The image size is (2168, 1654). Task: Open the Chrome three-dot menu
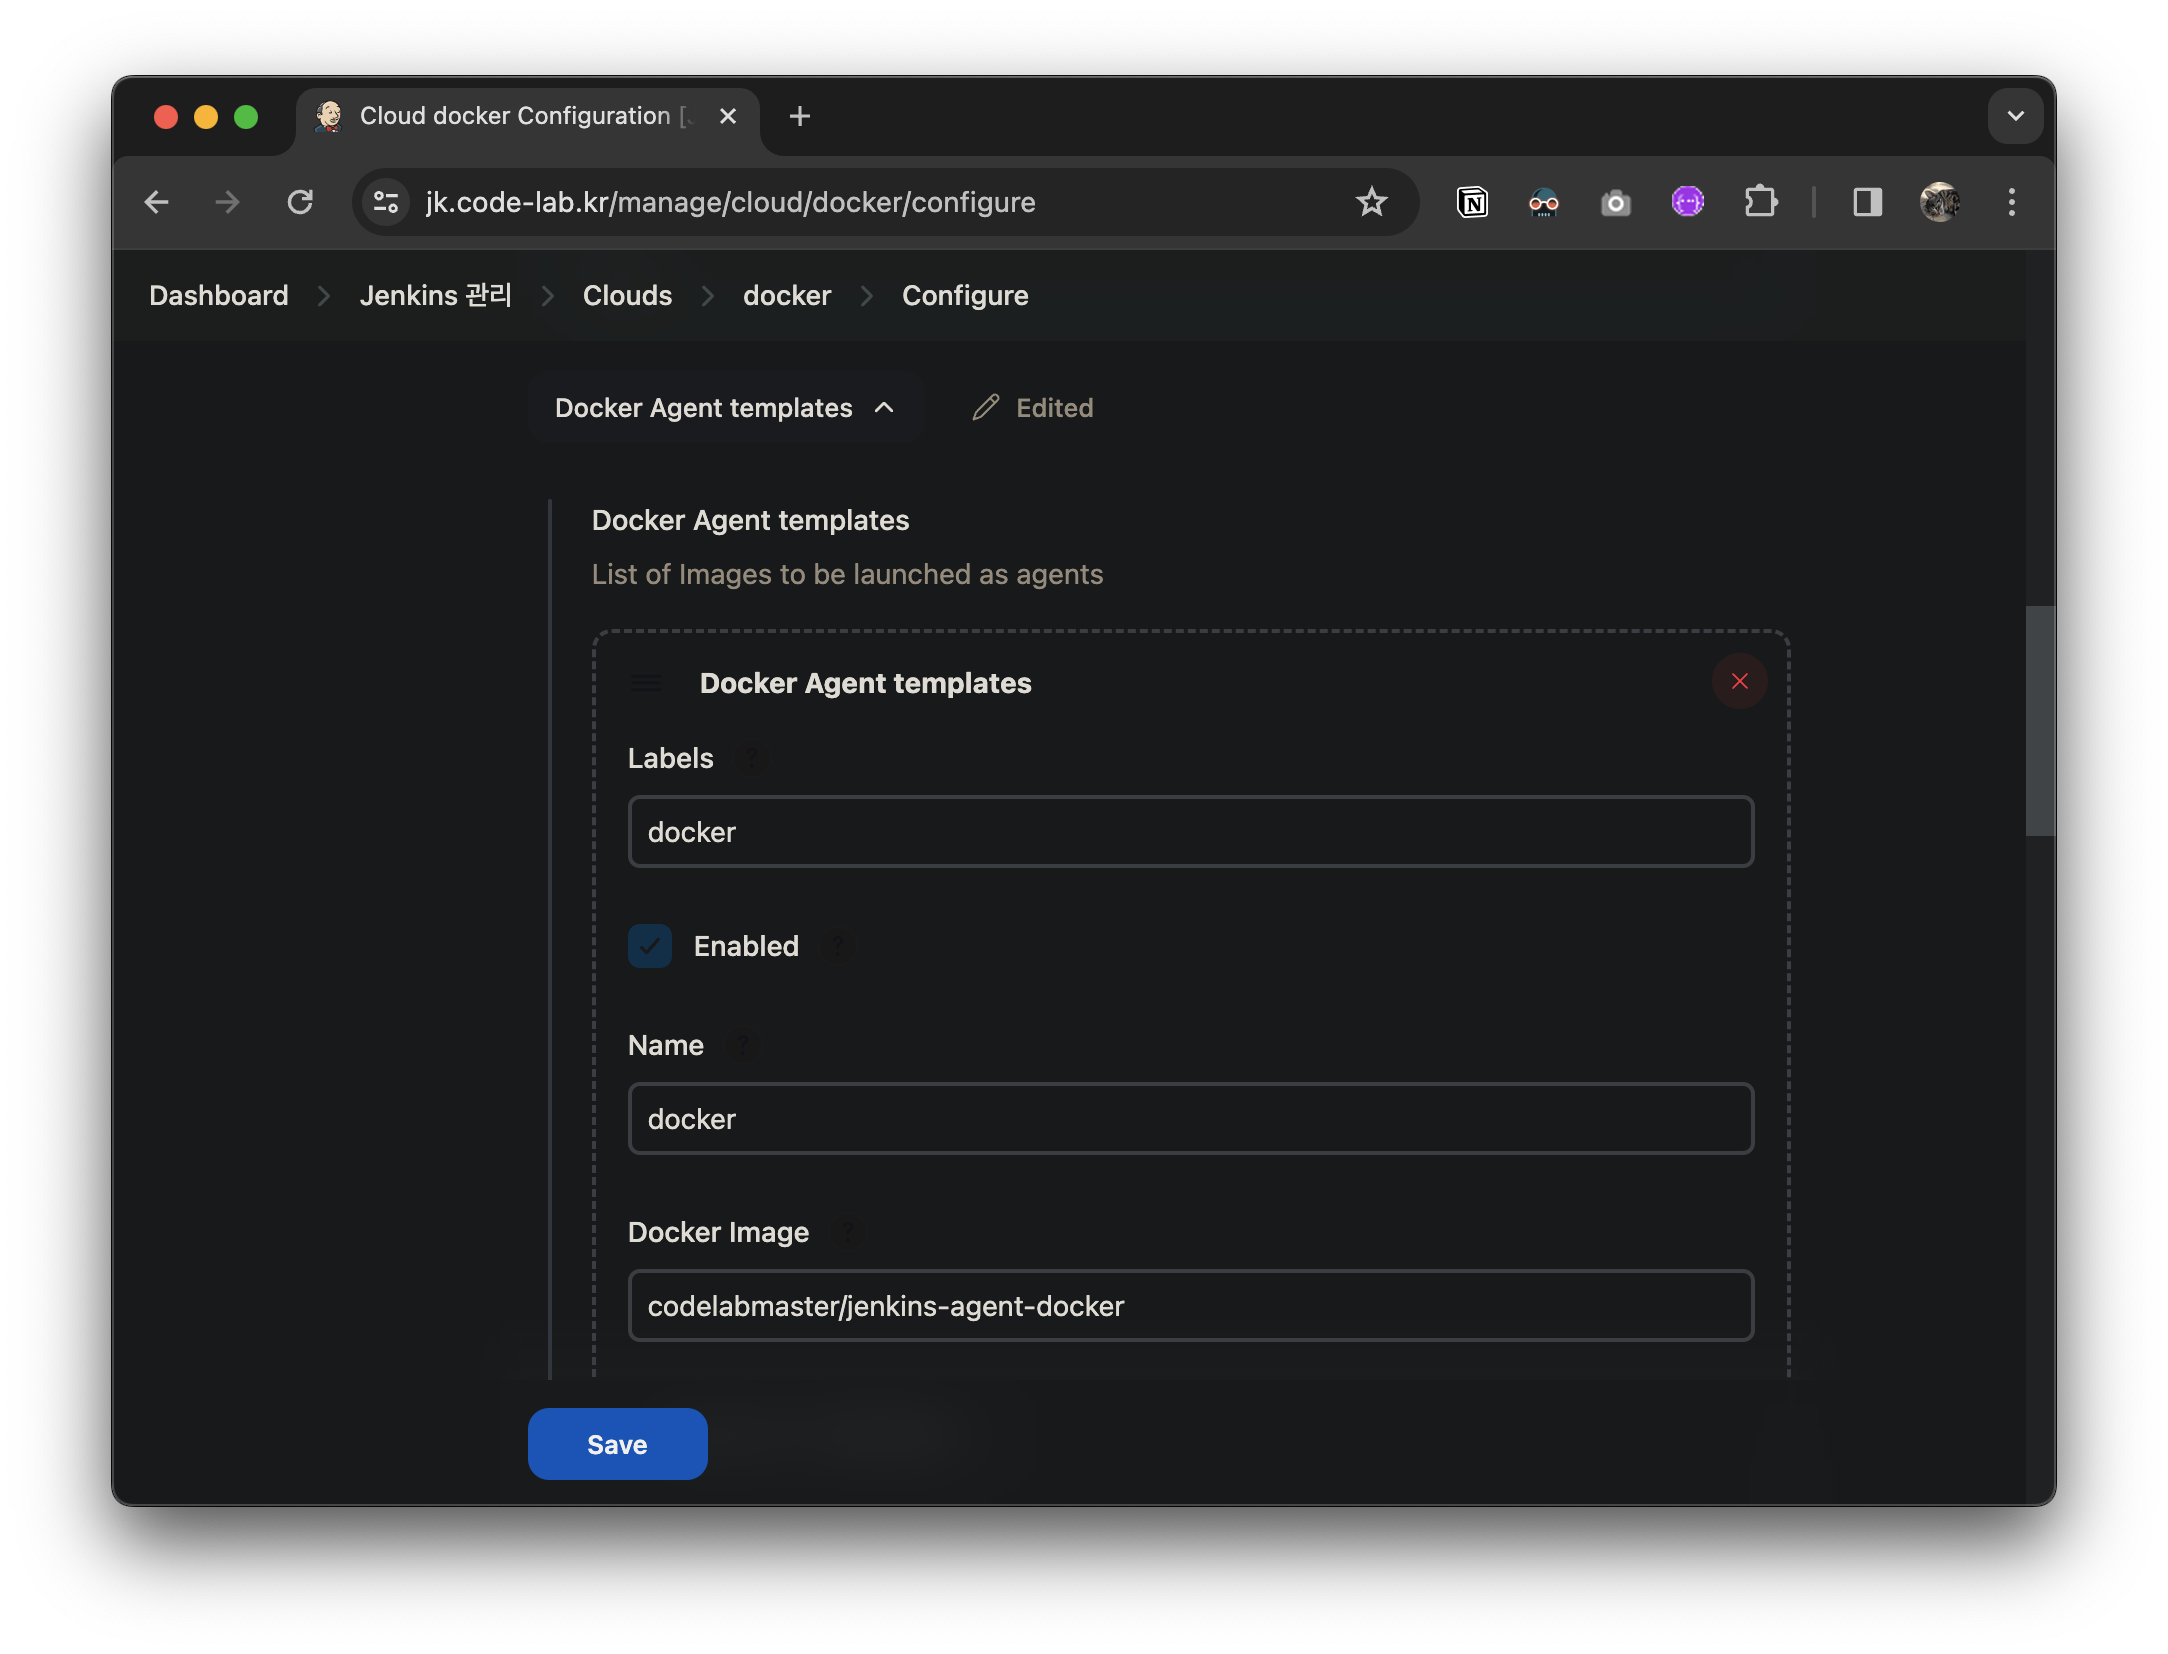(x=2011, y=202)
